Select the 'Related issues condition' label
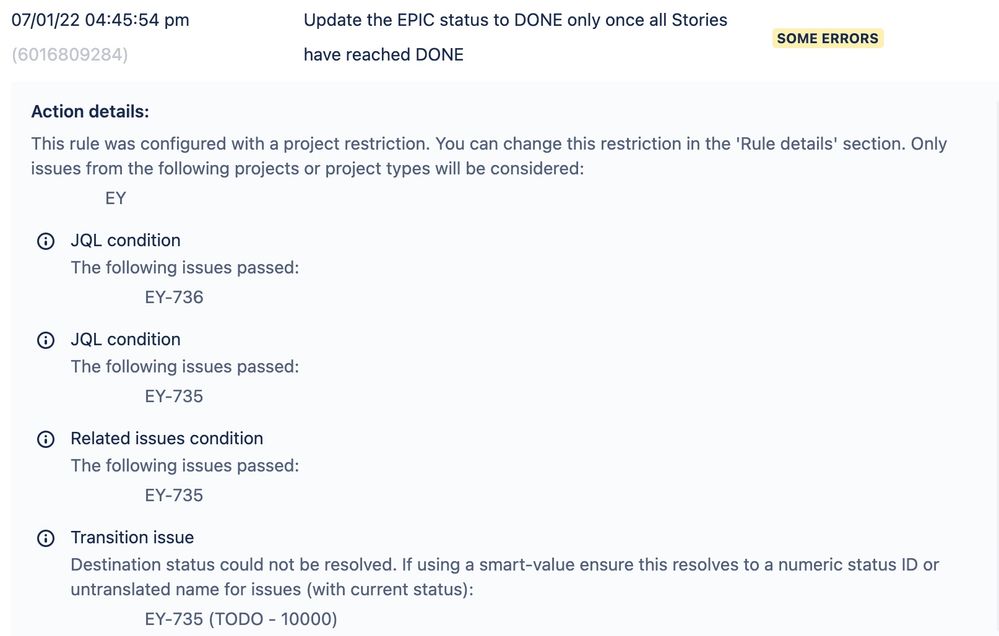 coord(166,438)
